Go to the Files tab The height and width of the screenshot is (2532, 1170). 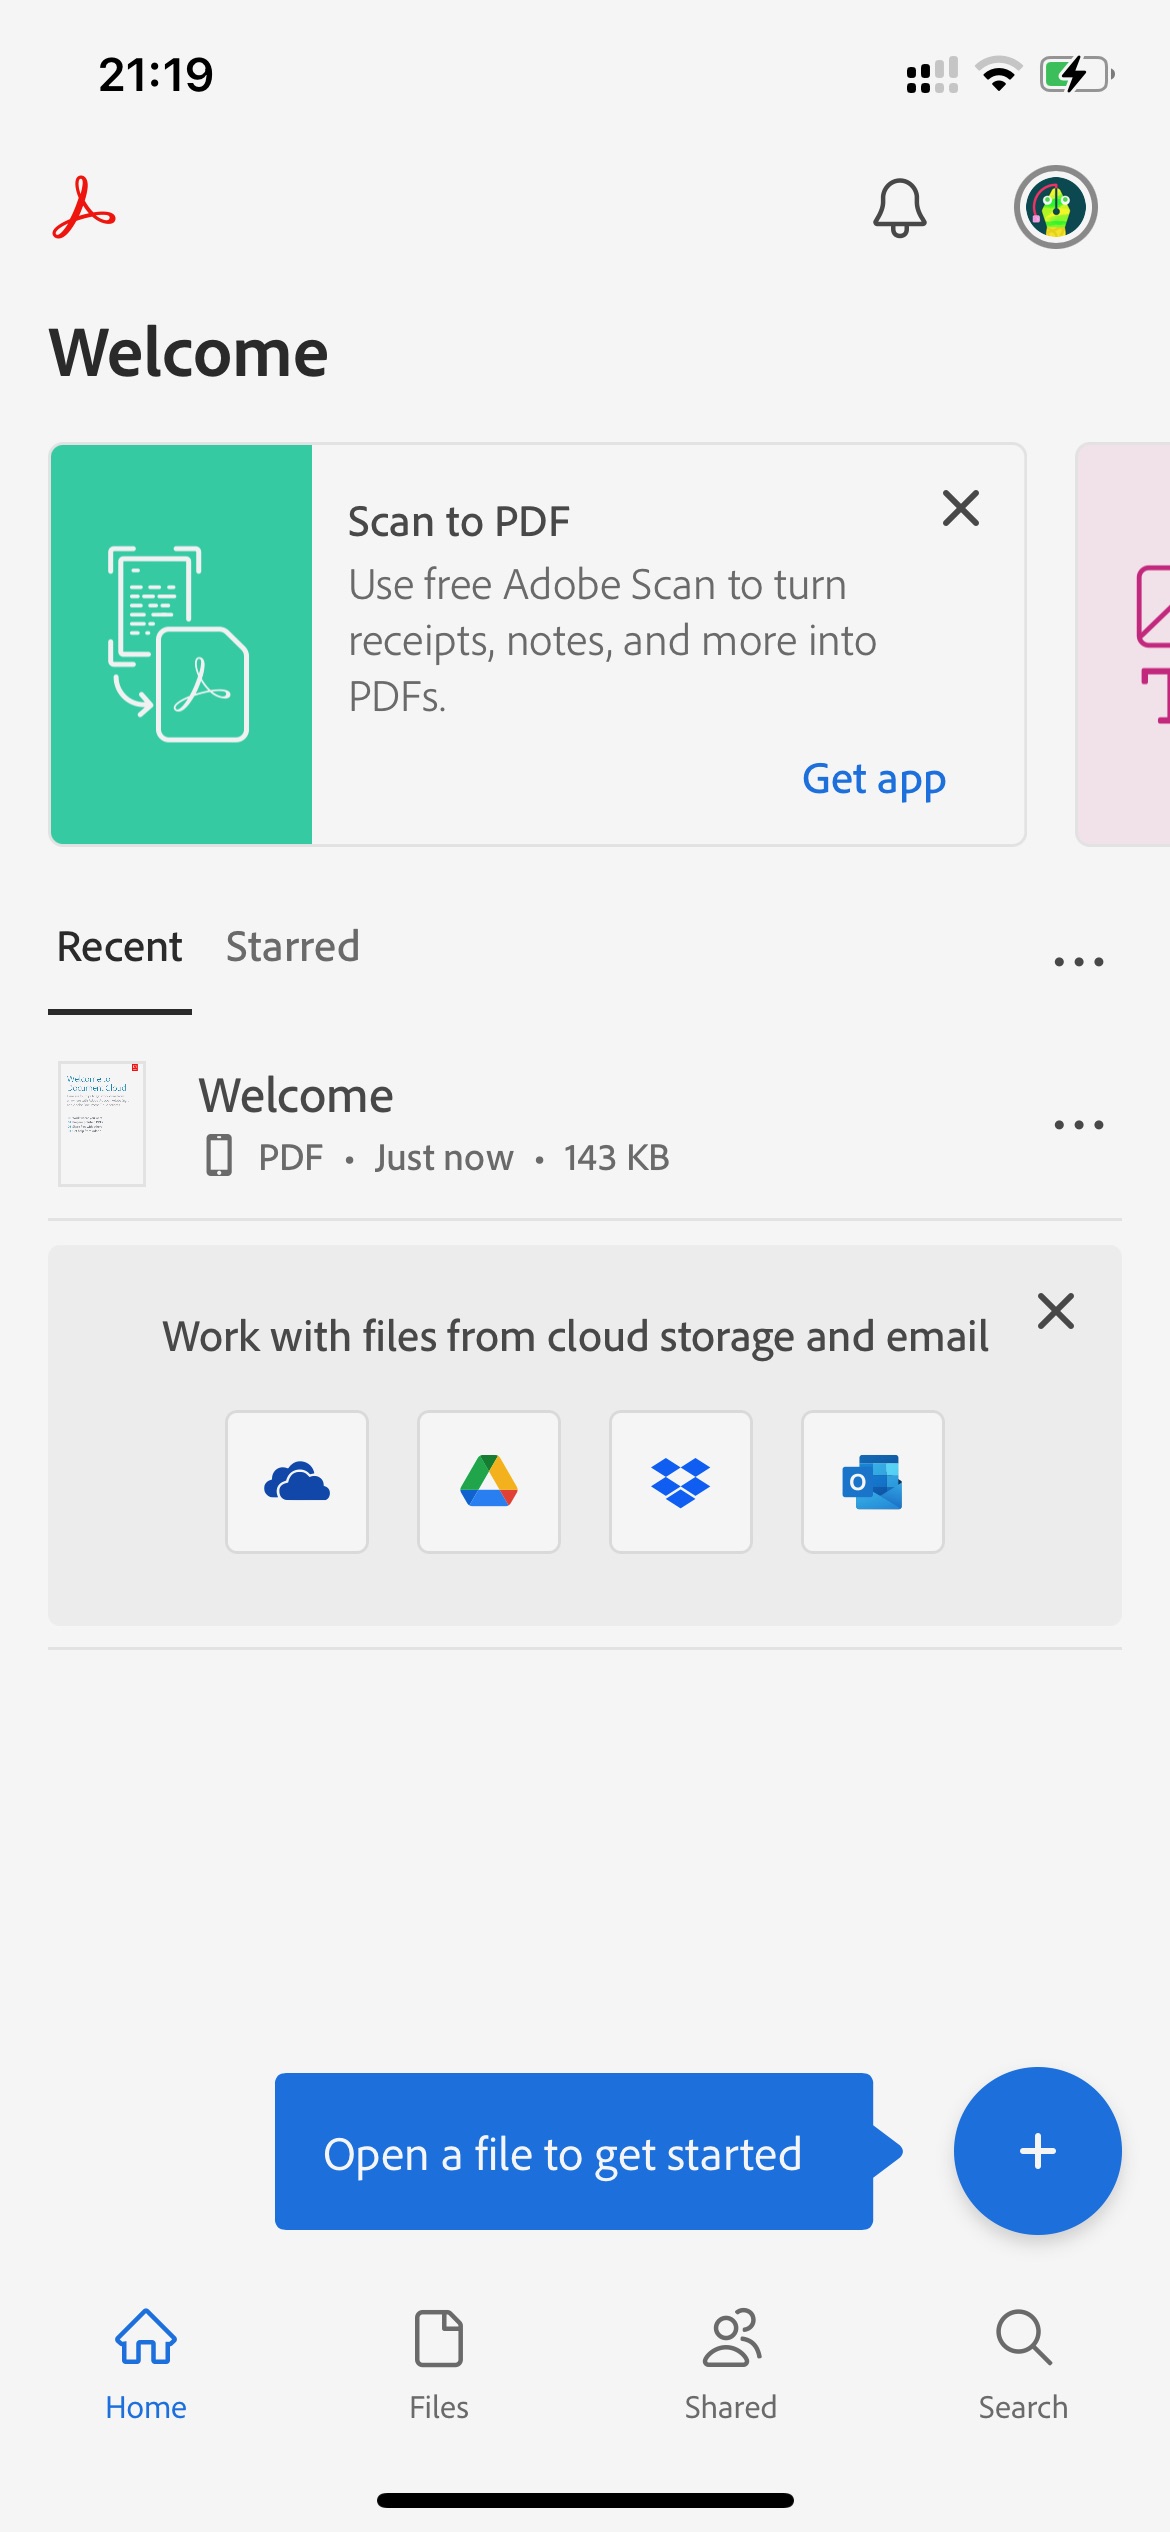[x=439, y=2364]
